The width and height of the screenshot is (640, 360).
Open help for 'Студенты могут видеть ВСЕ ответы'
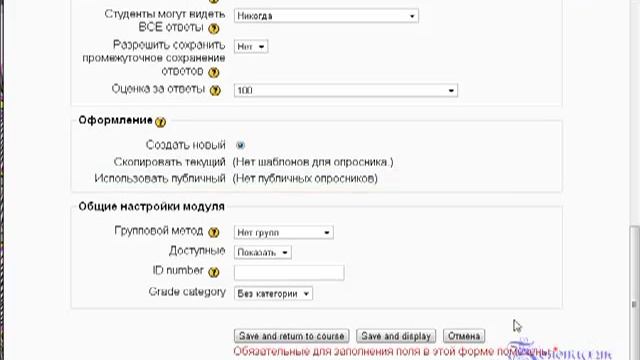[x=213, y=29]
